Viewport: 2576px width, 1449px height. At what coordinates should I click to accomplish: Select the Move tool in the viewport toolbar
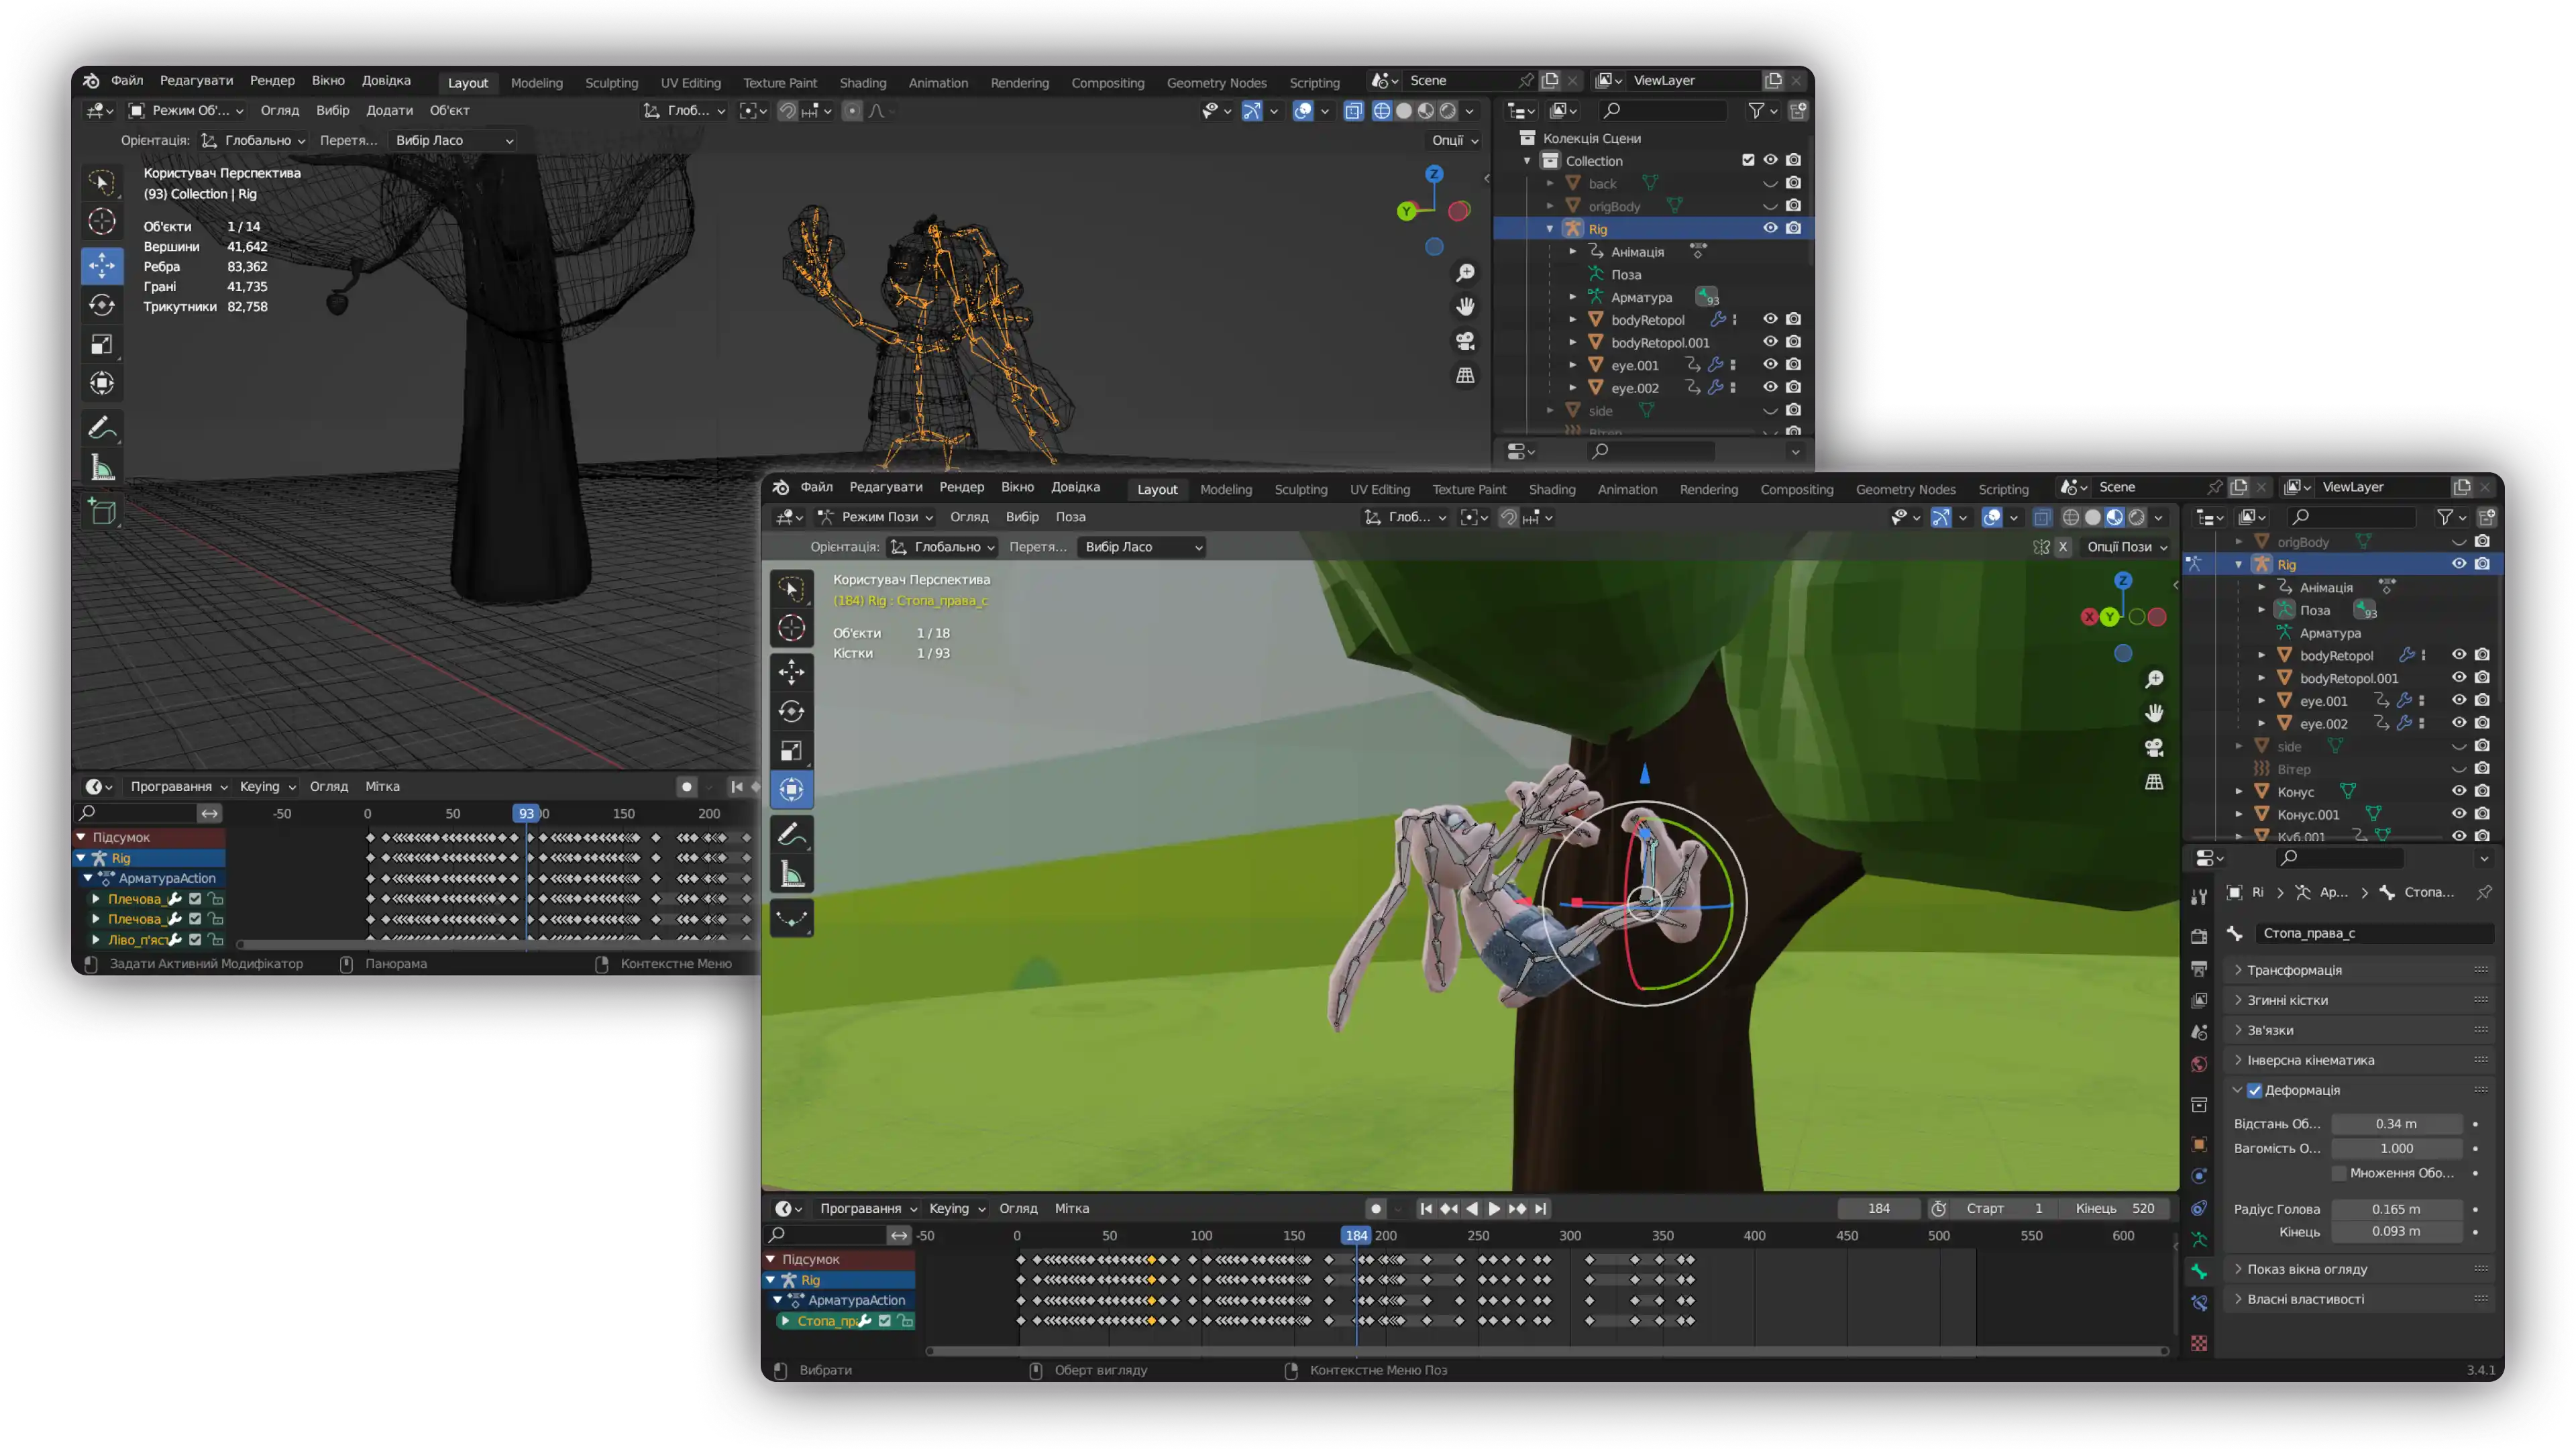coord(791,672)
